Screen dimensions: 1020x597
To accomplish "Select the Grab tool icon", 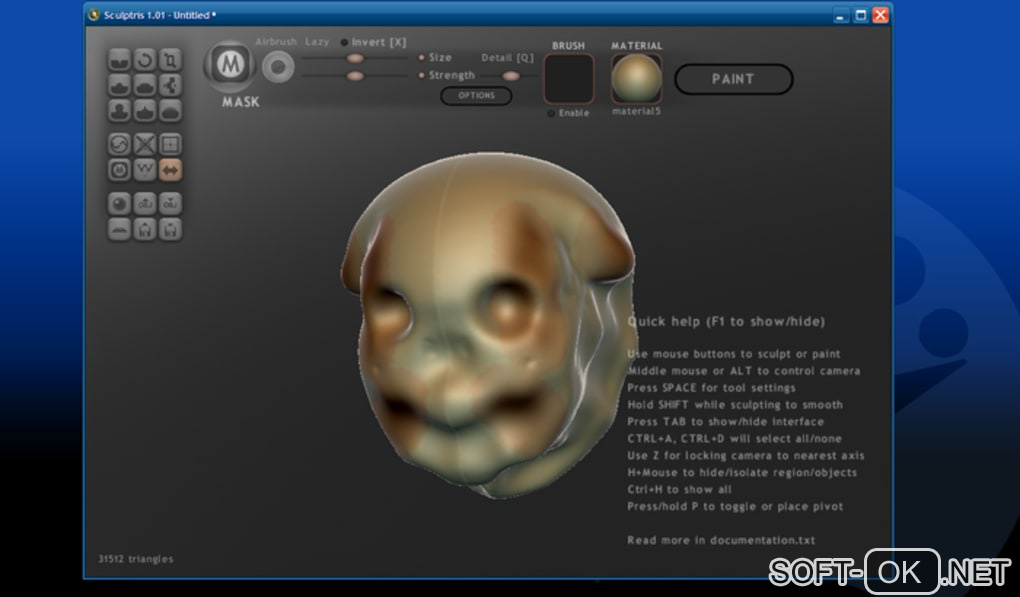I will click(x=170, y=85).
